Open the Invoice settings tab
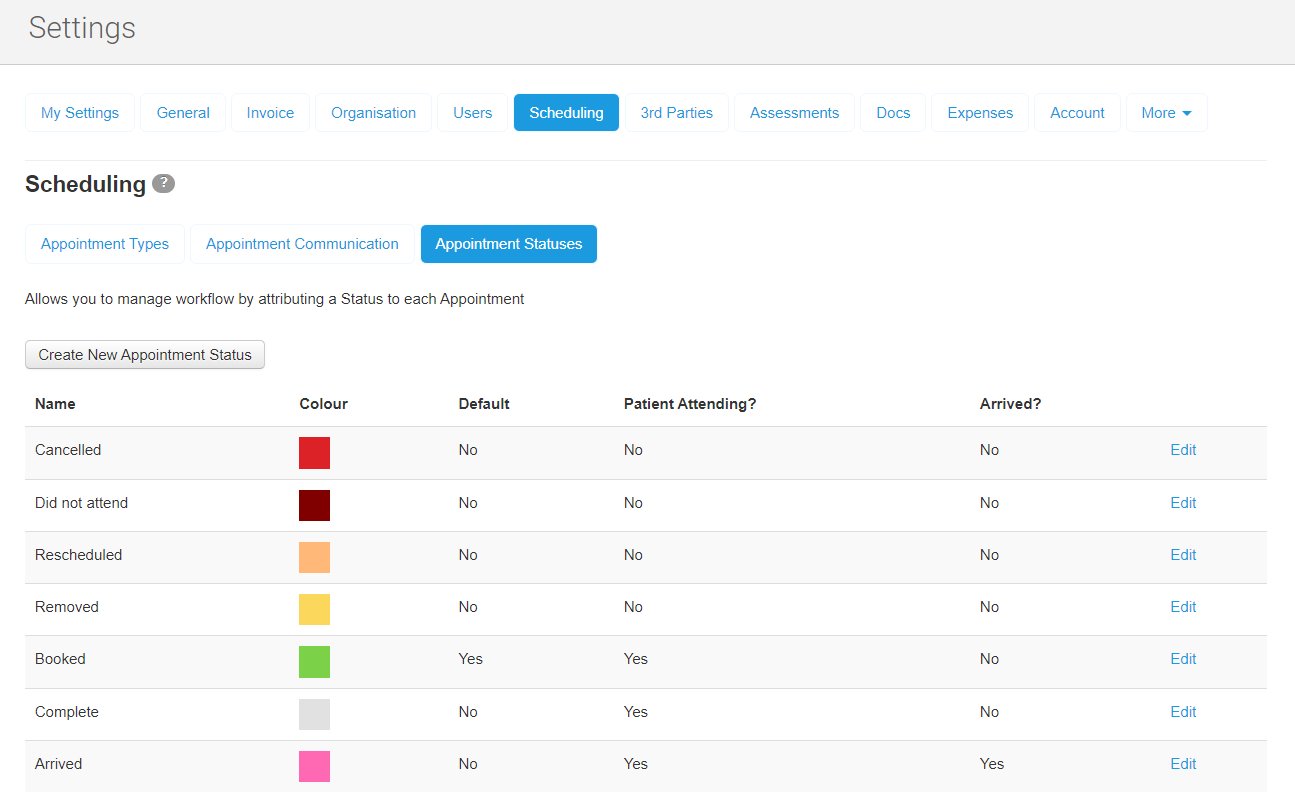Image resolution: width=1295 pixels, height=798 pixels. point(270,113)
